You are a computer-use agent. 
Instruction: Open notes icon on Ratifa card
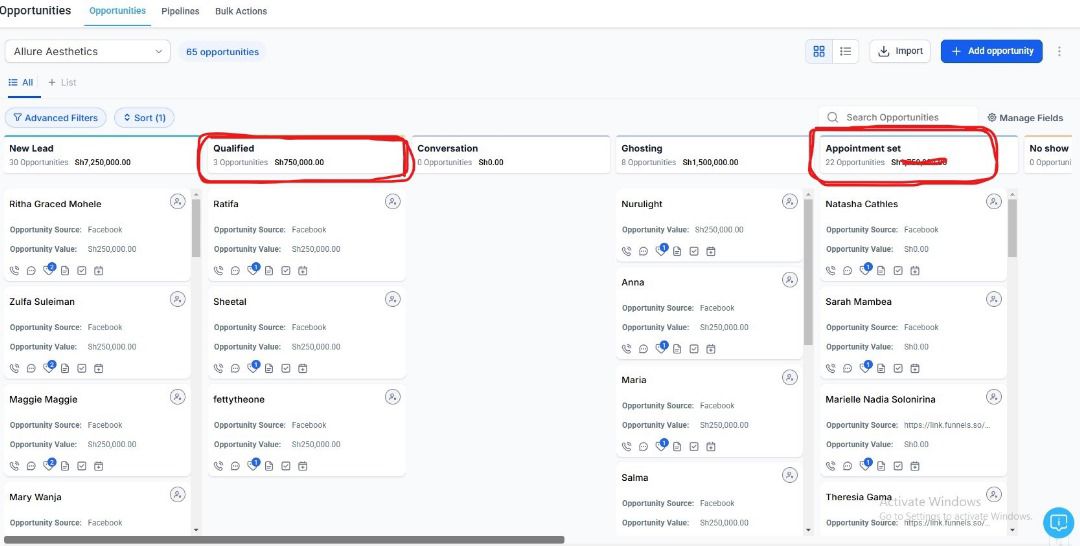click(x=269, y=271)
